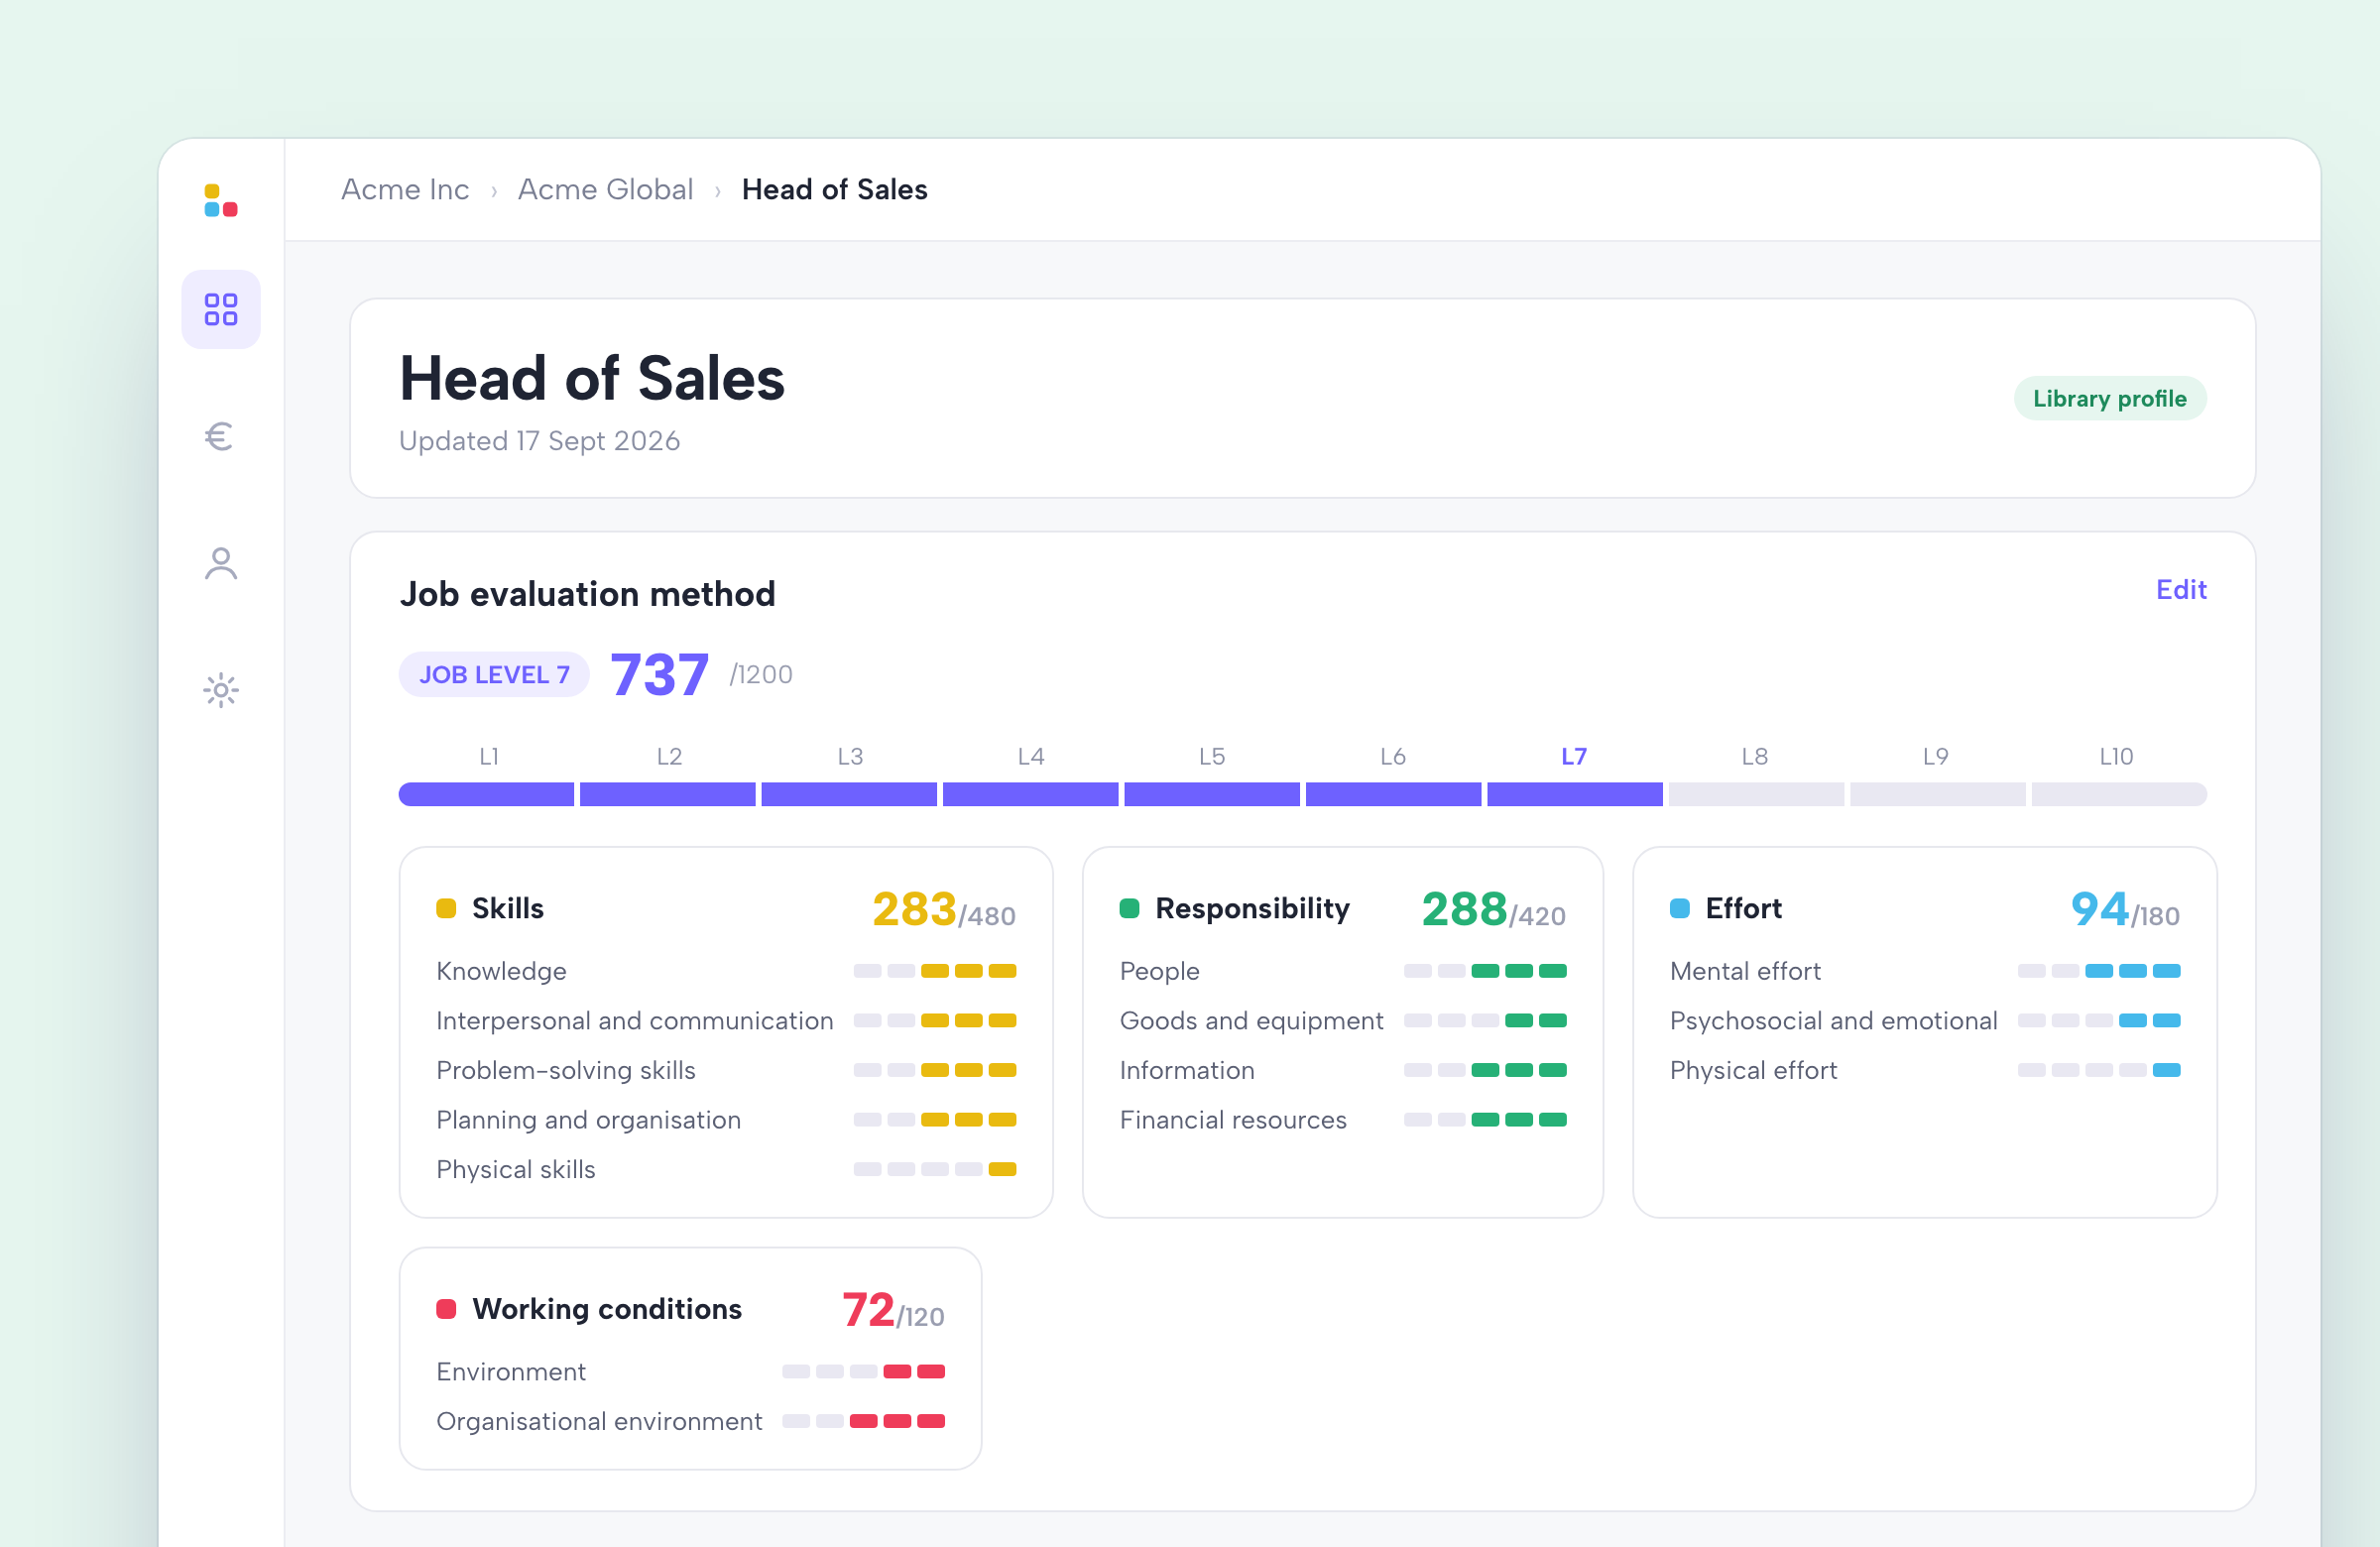Click the red Working conditions color dot
This screenshot has width=2380, height=1547.
pyautogui.click(x=446, y=1309)
